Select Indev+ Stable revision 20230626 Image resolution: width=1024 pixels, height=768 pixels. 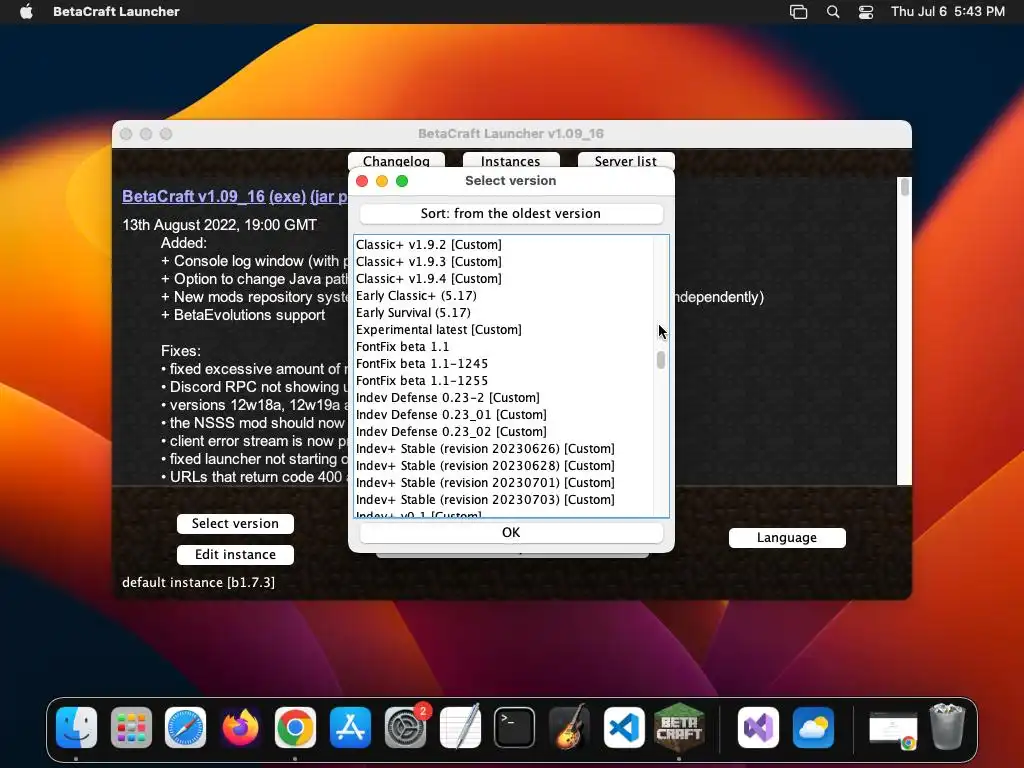click(504, 448)
